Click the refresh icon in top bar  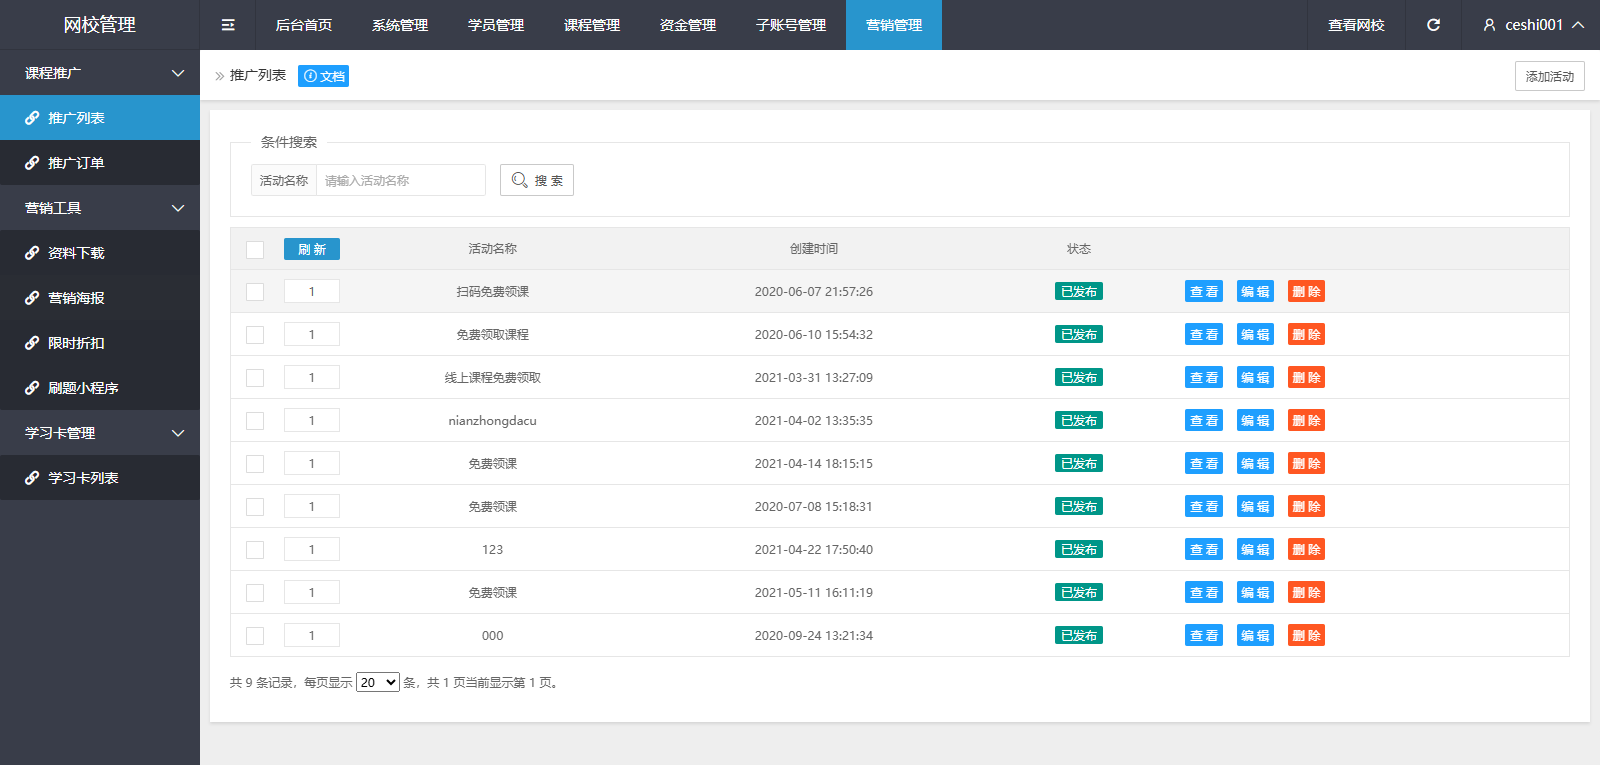1433,25
